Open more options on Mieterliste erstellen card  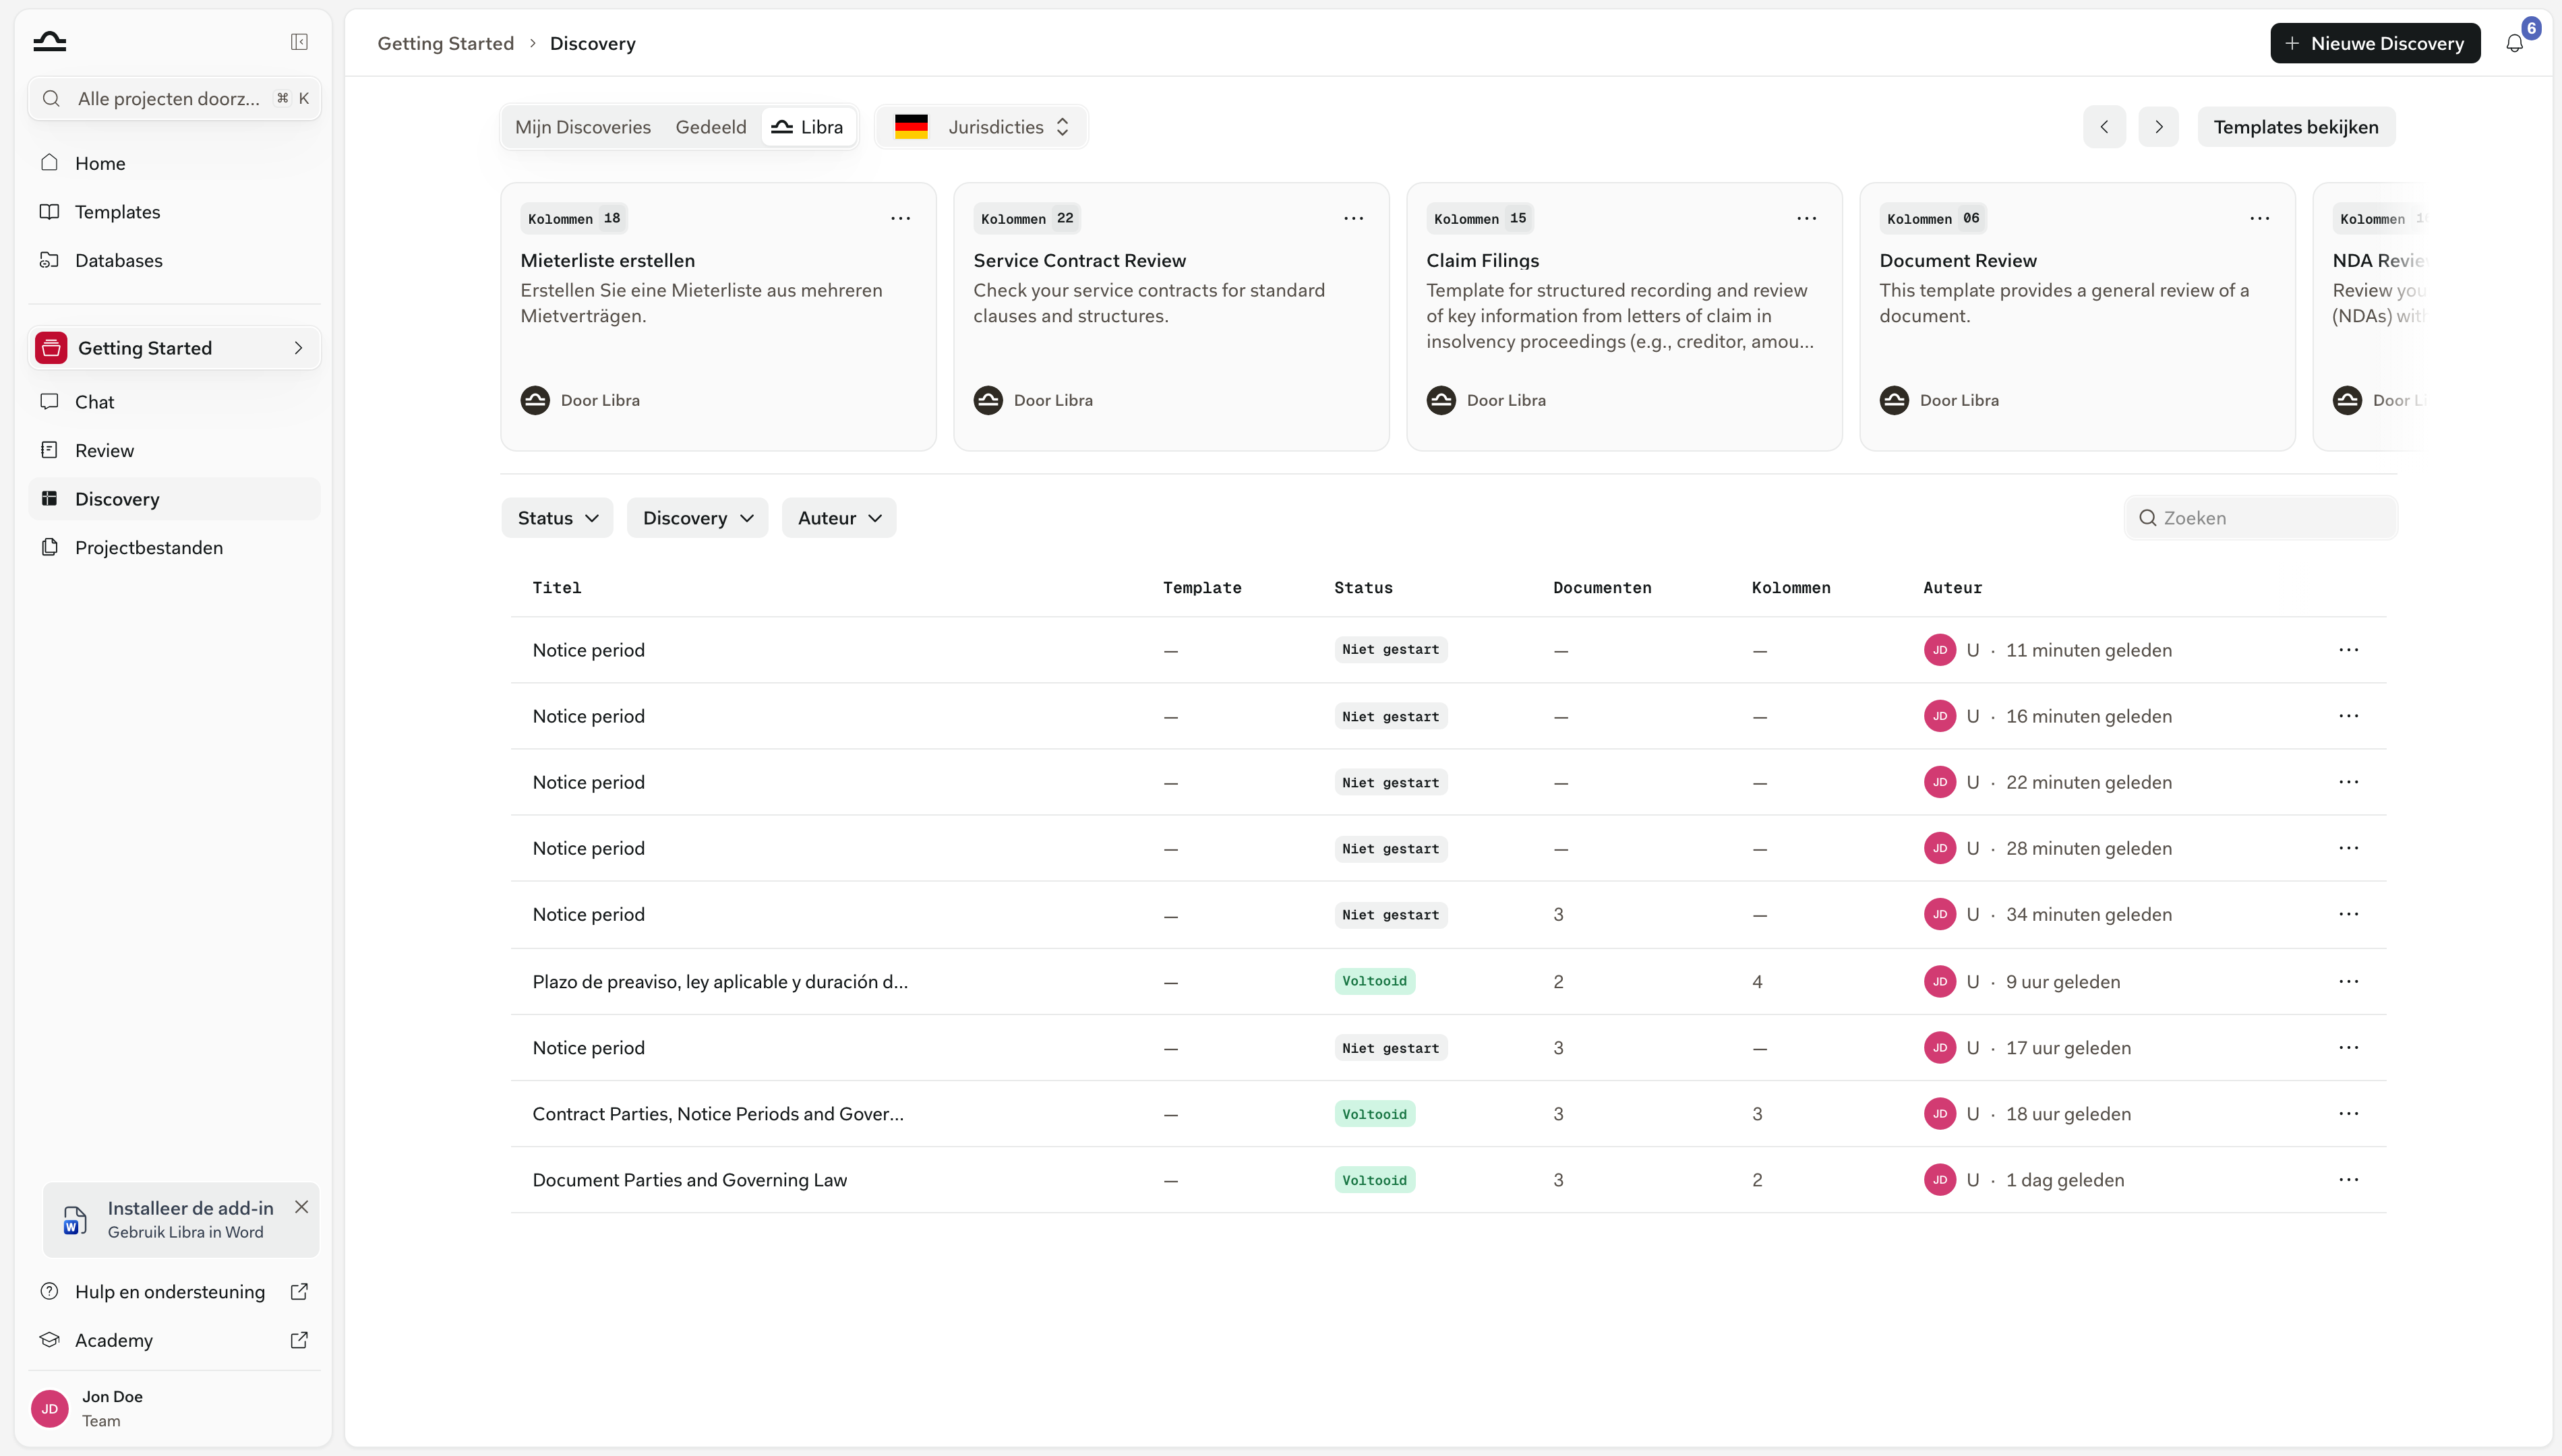(900, 218)
